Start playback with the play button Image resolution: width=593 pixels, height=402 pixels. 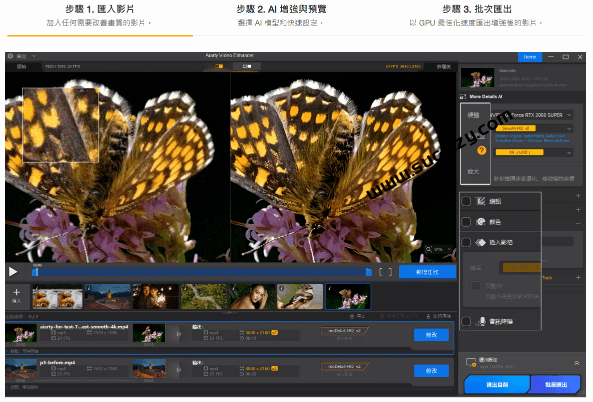click(13, 272)
